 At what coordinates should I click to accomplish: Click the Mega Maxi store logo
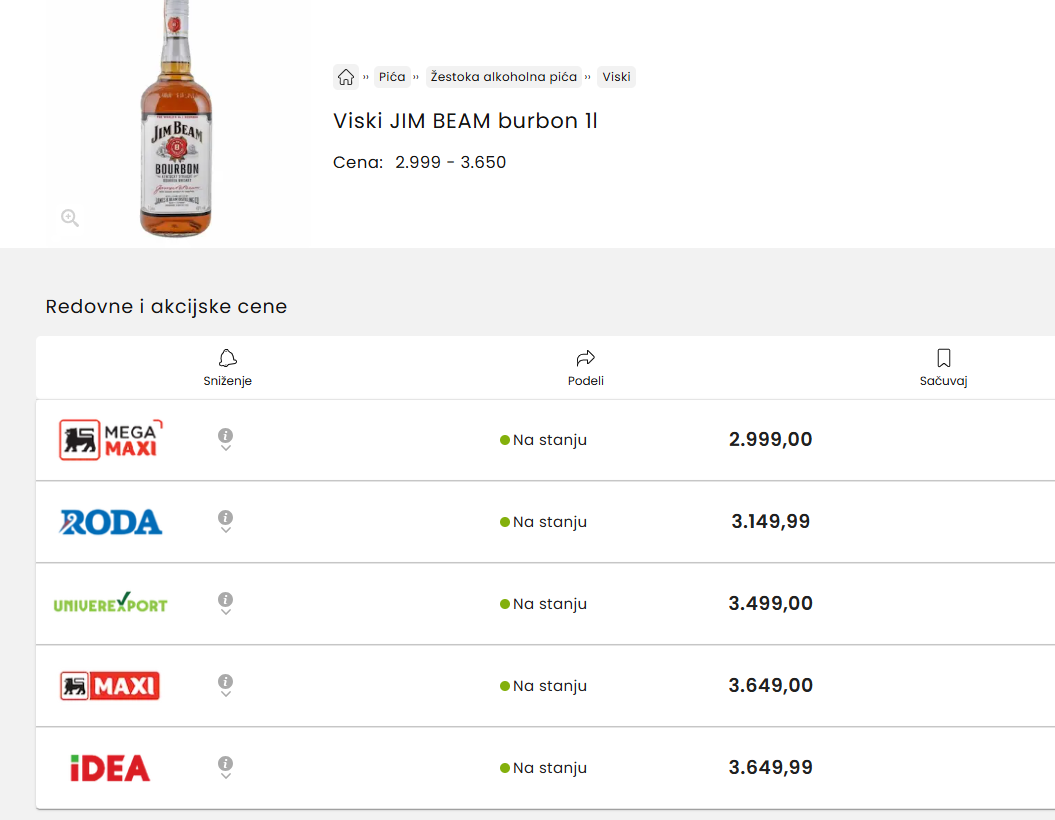110,440
